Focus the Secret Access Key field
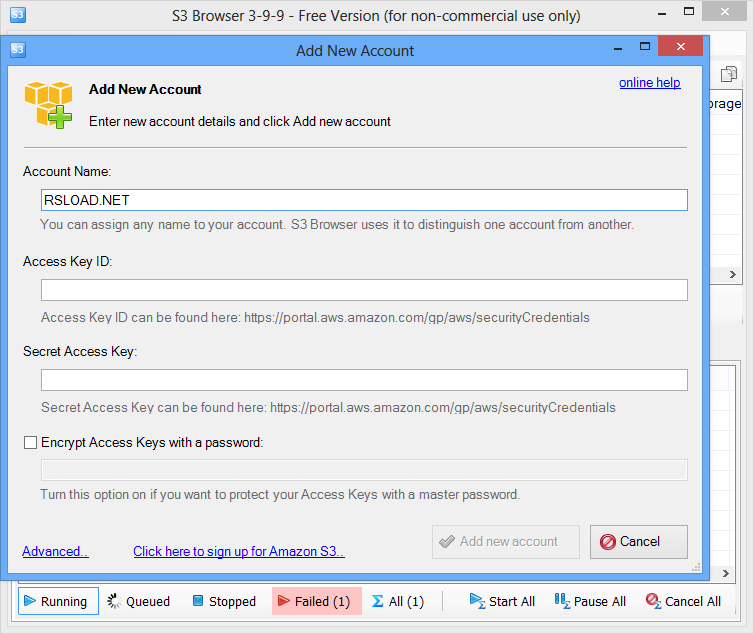The height and width of the screenshot is (634, 754). coord(364,380)
